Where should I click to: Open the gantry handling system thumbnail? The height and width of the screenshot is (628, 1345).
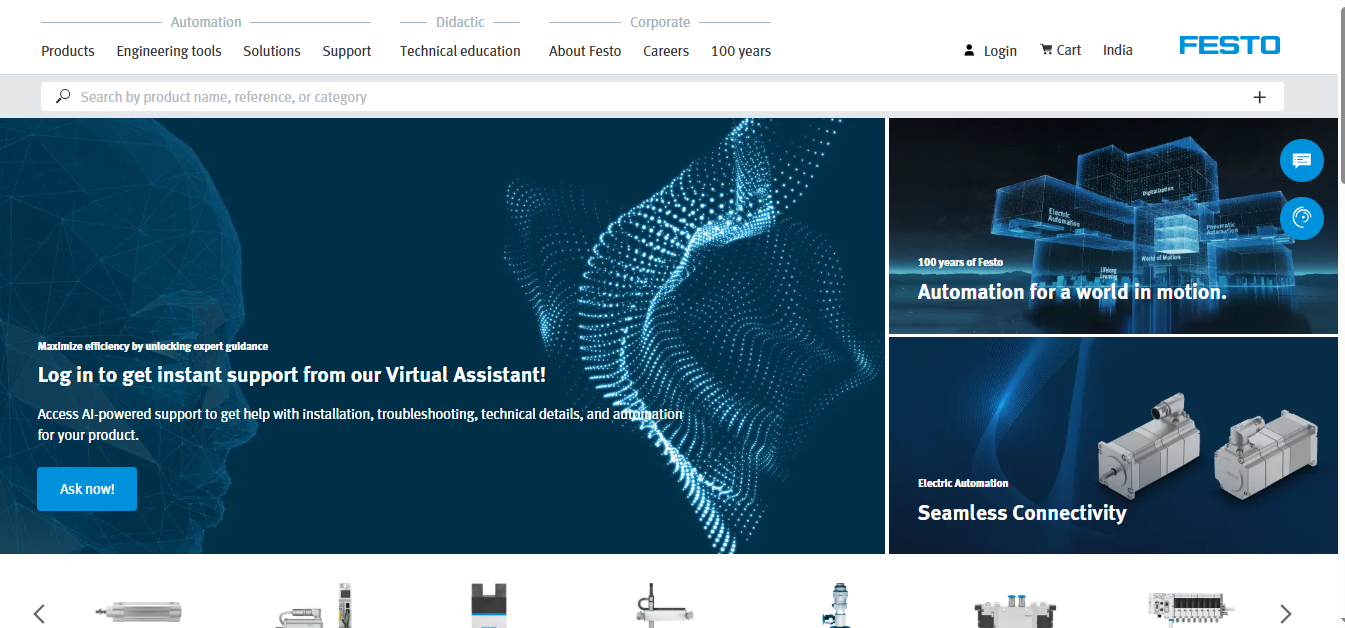point(665,606)
